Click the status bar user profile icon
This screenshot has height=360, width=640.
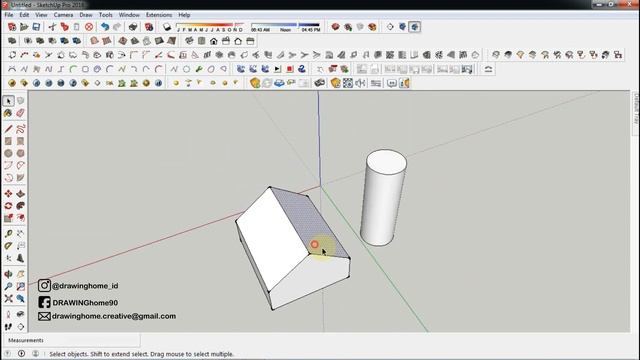(36, 353)
